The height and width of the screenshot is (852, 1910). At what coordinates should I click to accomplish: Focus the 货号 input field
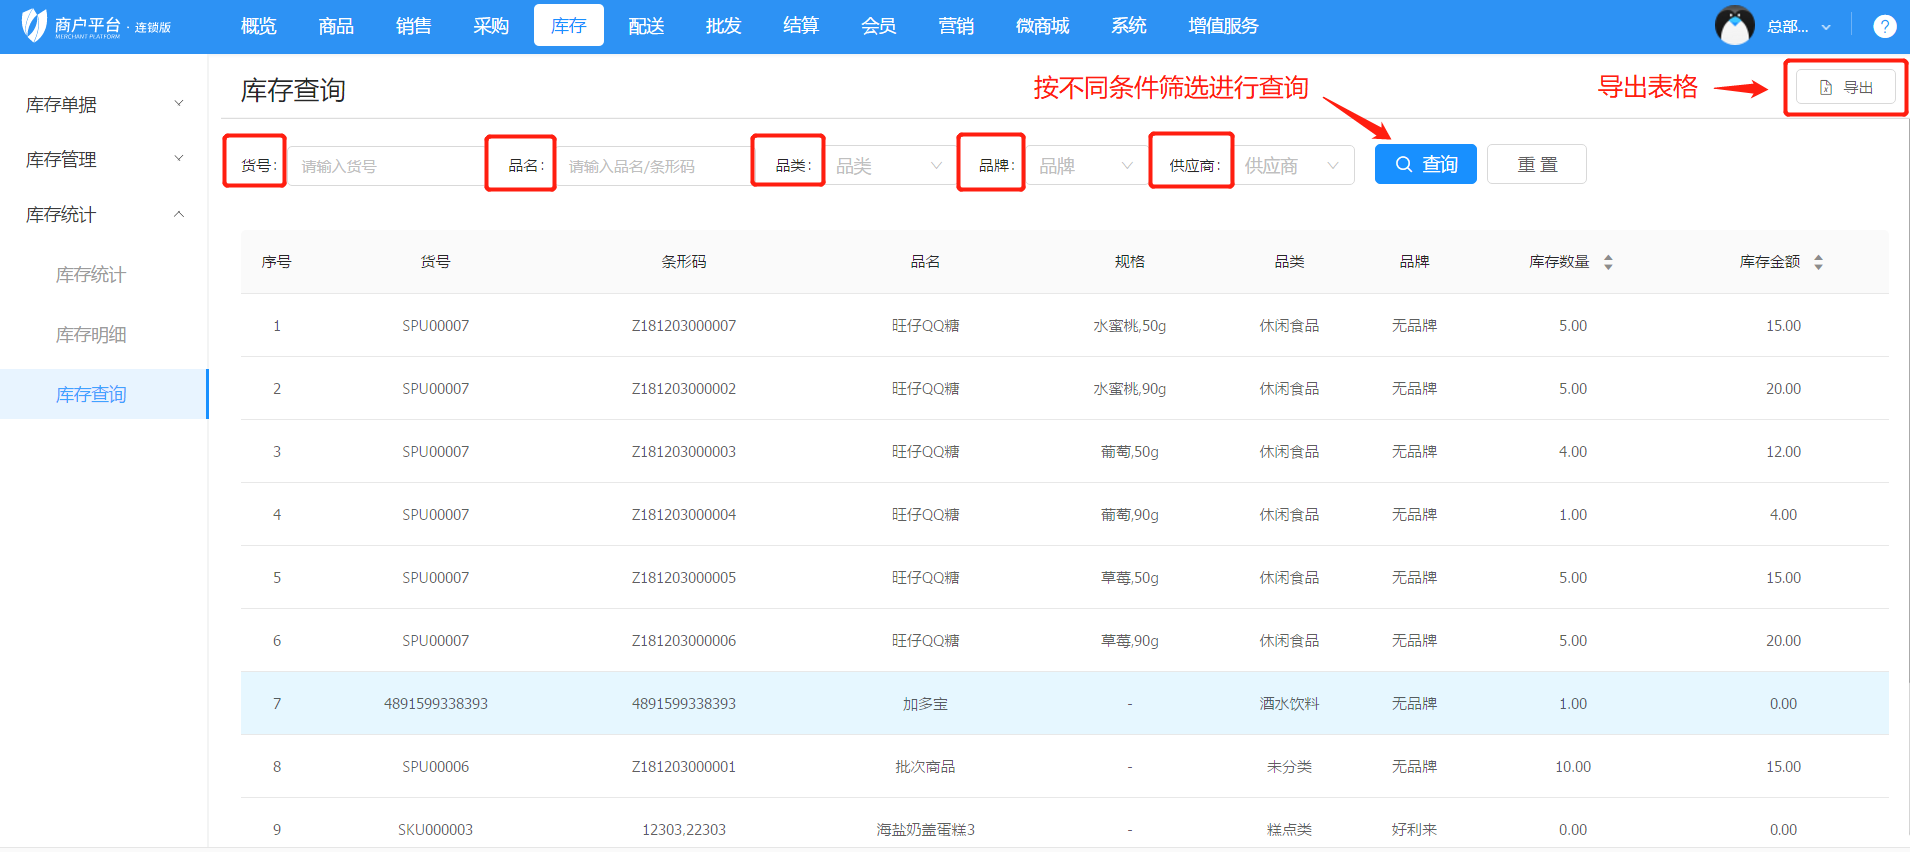point(385,166)
